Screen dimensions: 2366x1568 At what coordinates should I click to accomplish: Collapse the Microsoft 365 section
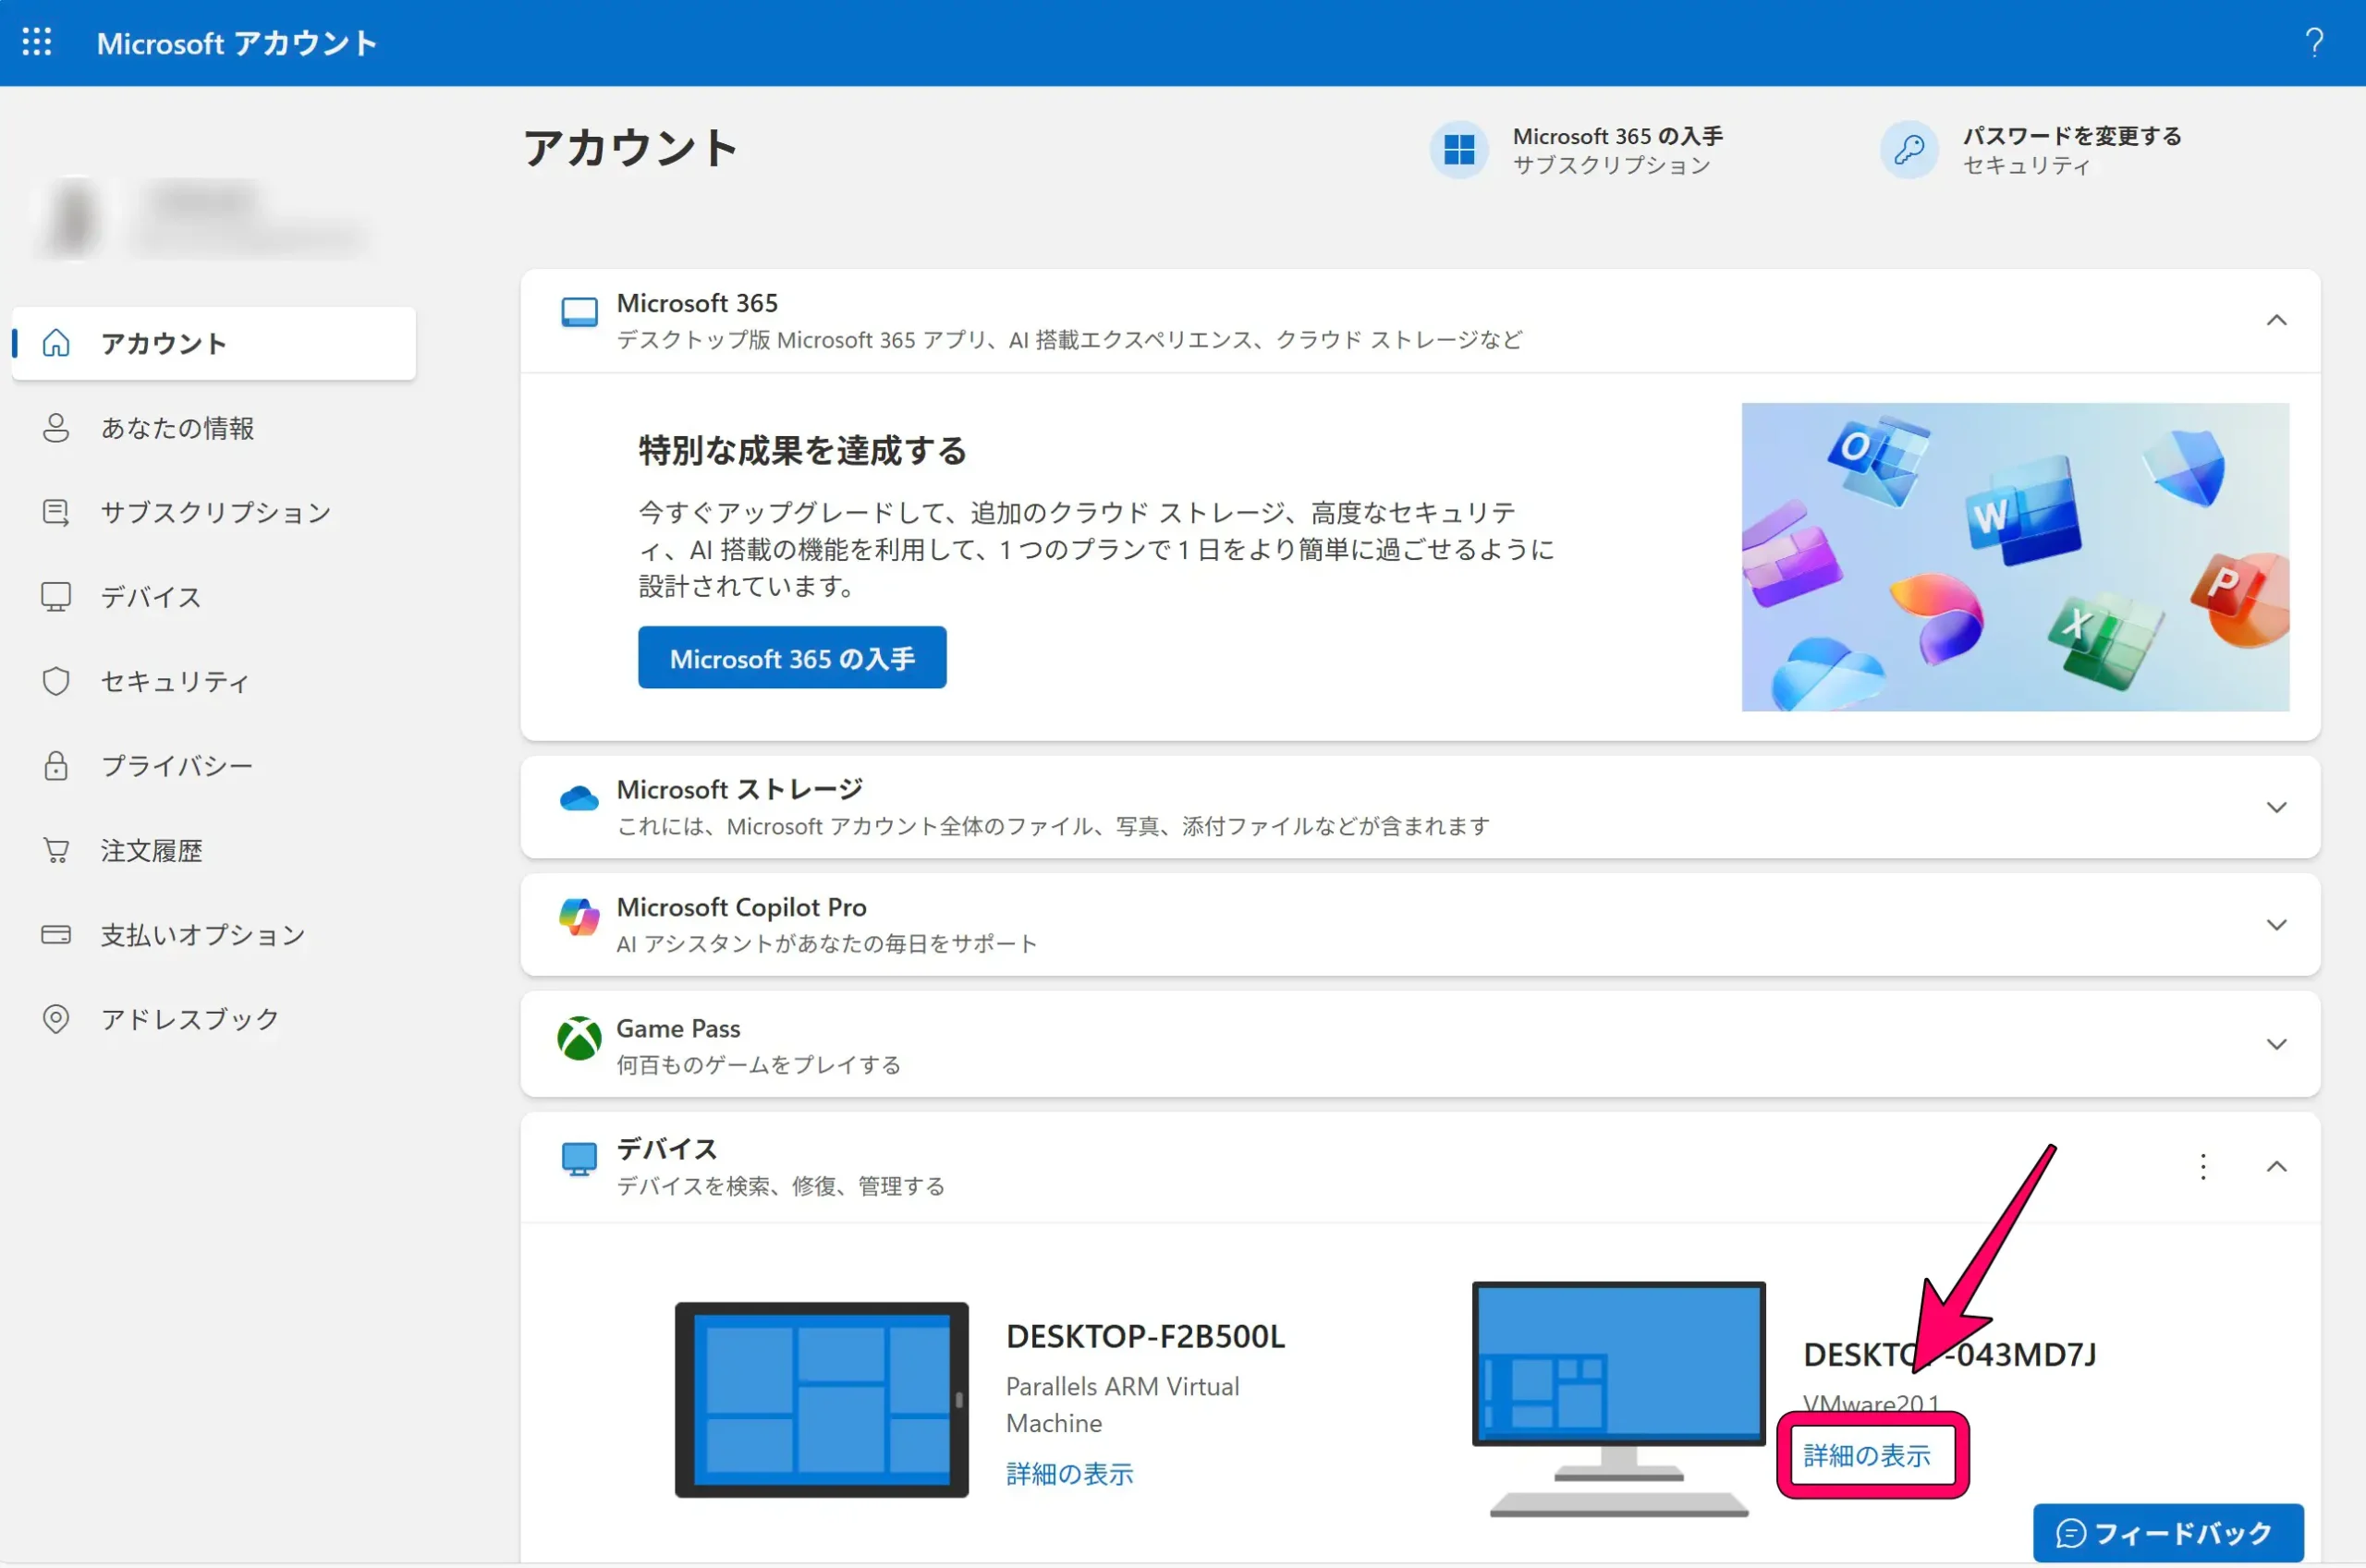2278,319
